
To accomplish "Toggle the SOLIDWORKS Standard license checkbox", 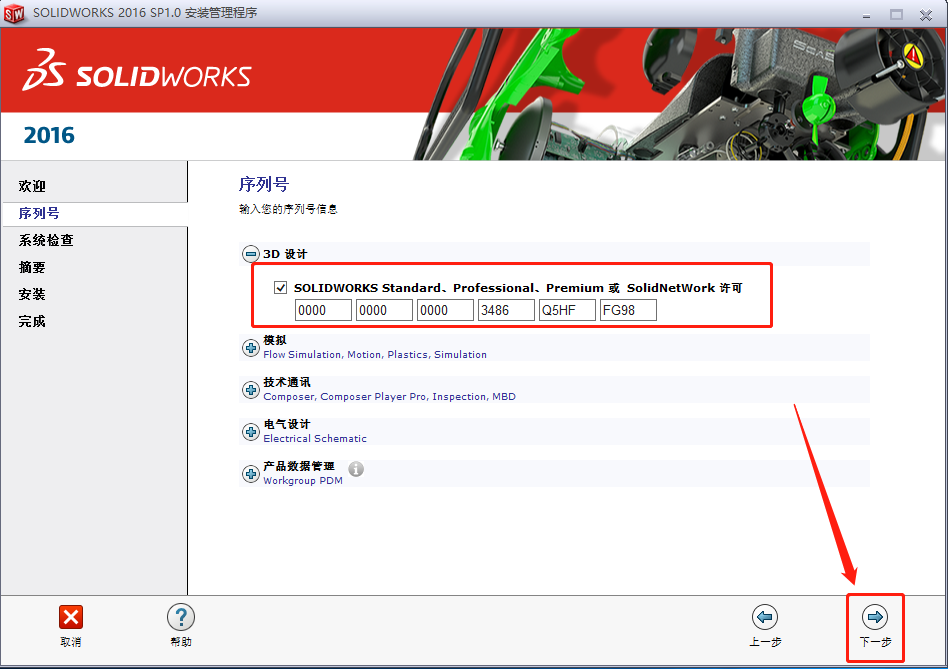I will tap(280, 288).
